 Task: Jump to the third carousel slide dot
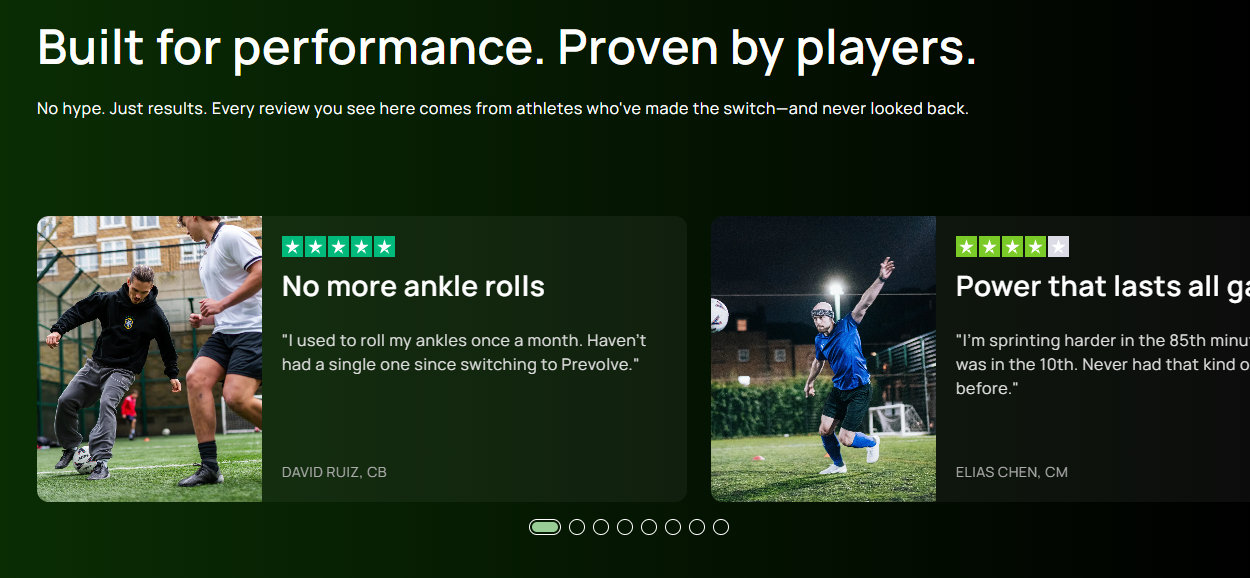click(601, 527)
